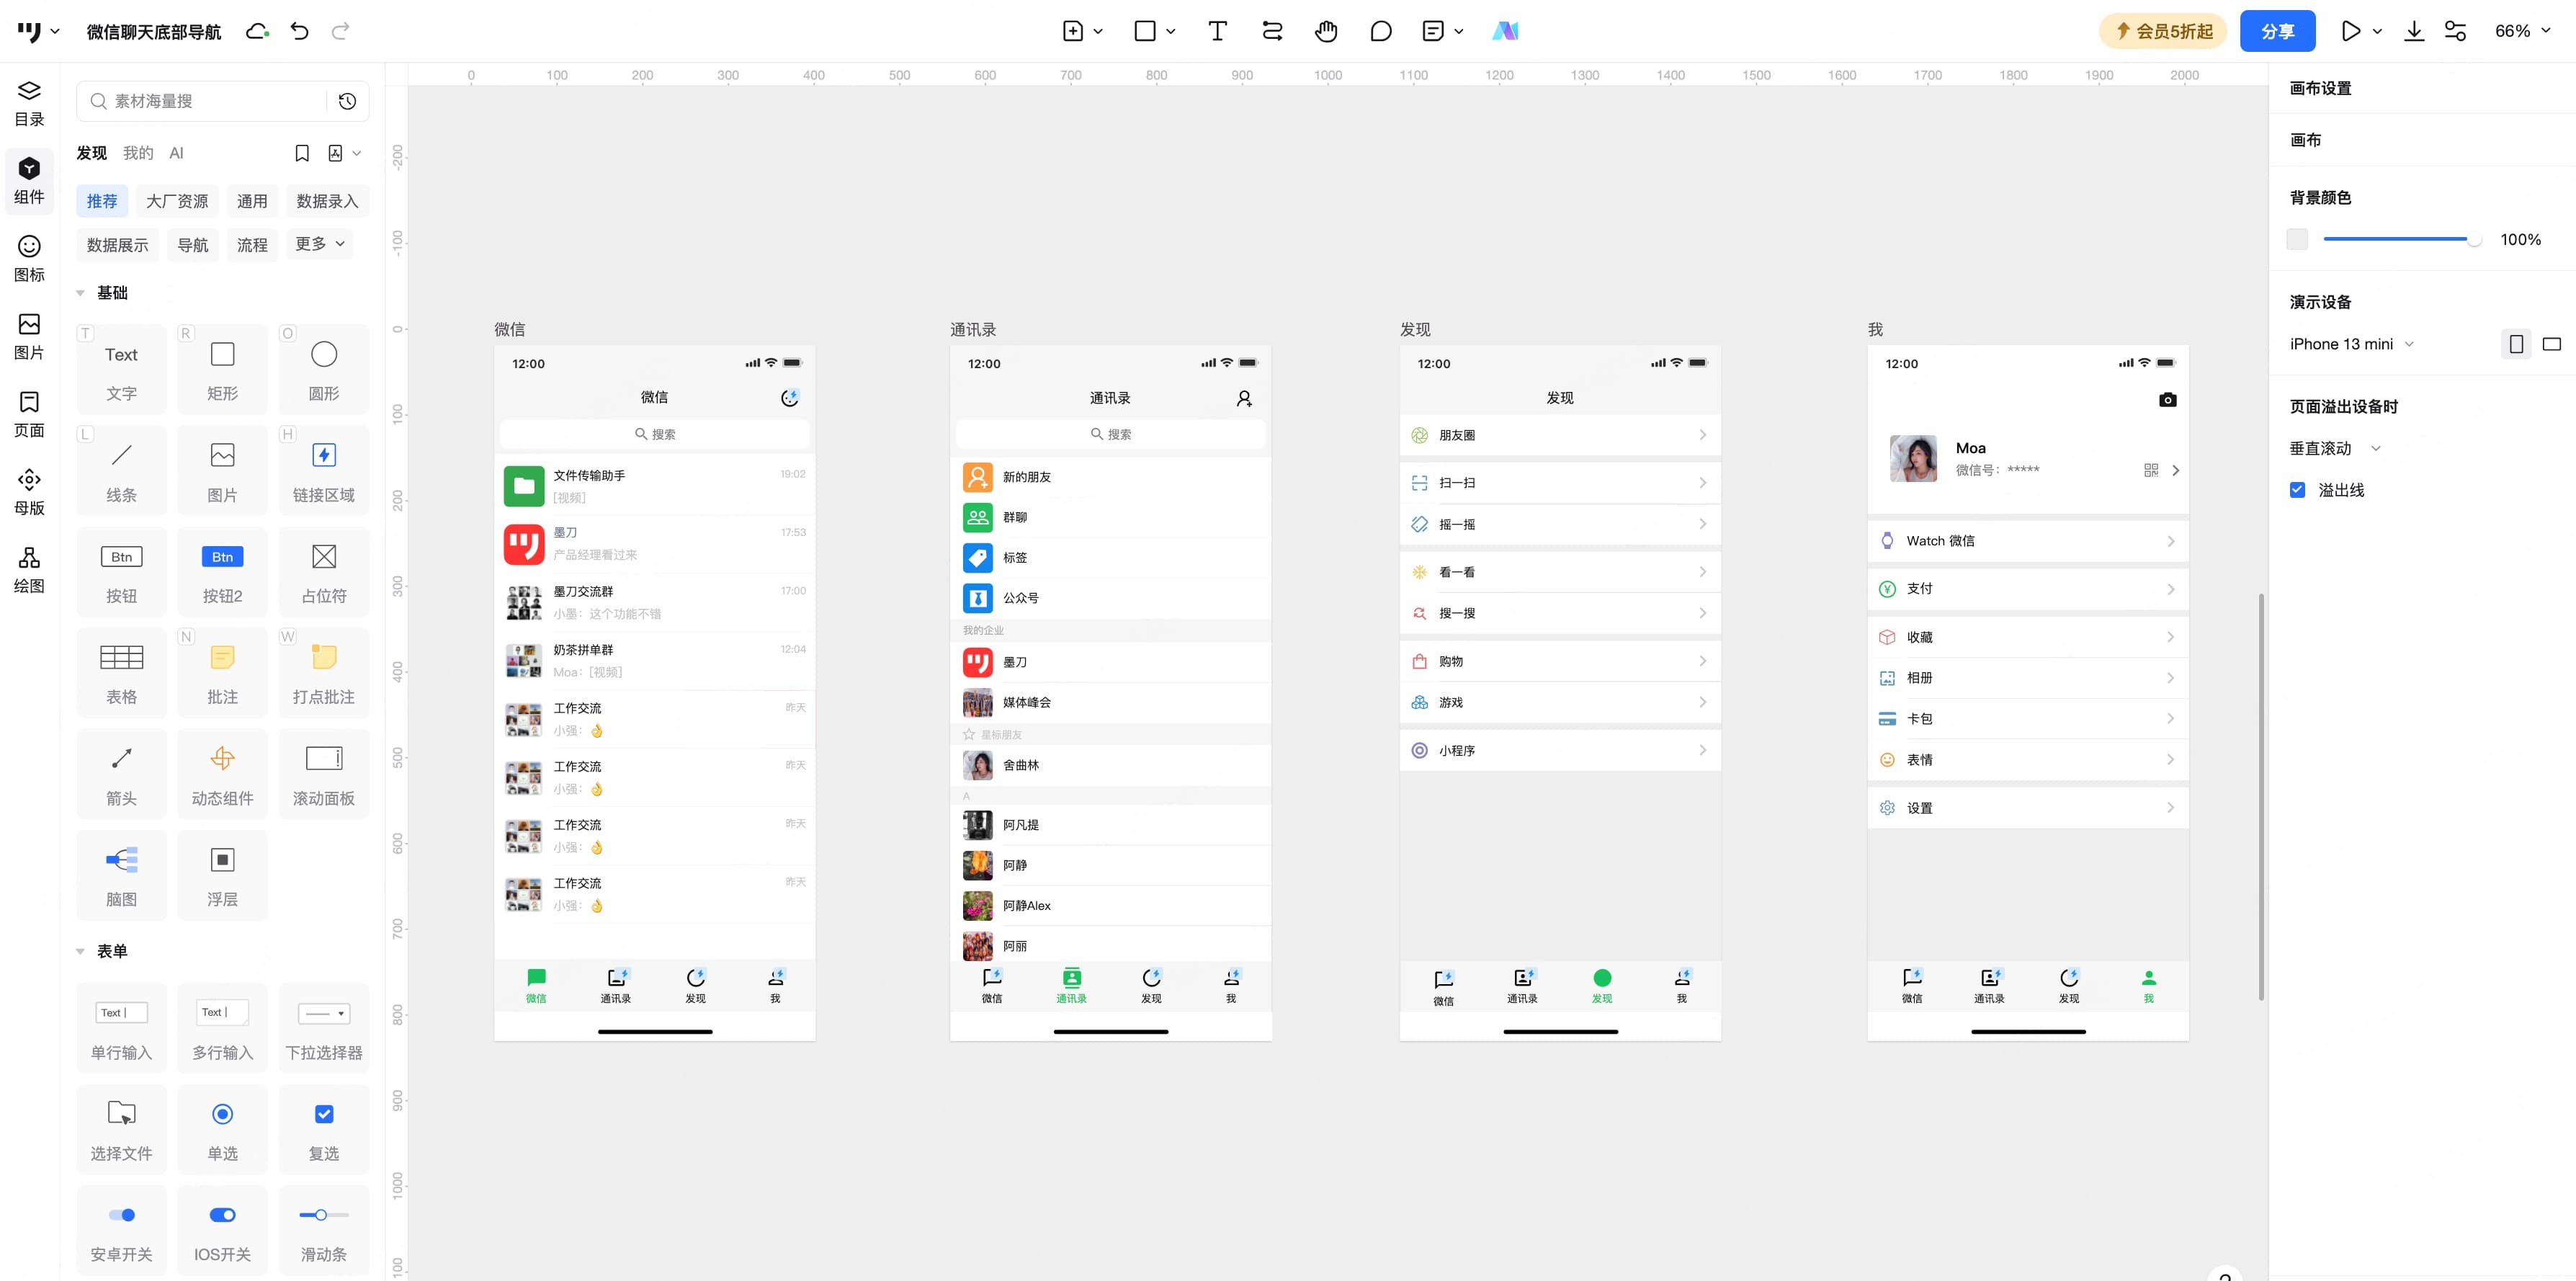This screenshot has height=1281, width=2576.
Task: Collapse the 基础 basic components section
Action: tap(80, 293)
